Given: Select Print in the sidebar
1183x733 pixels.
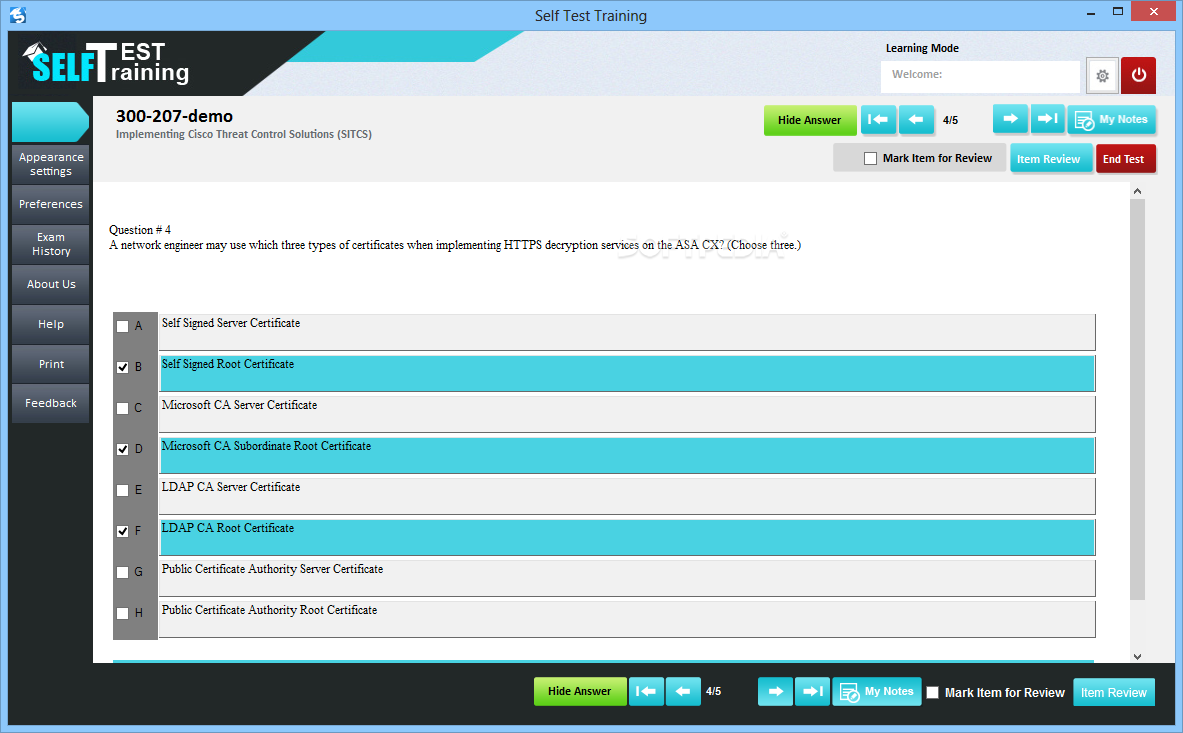Looking at the screenshot, I should point(51,364).
